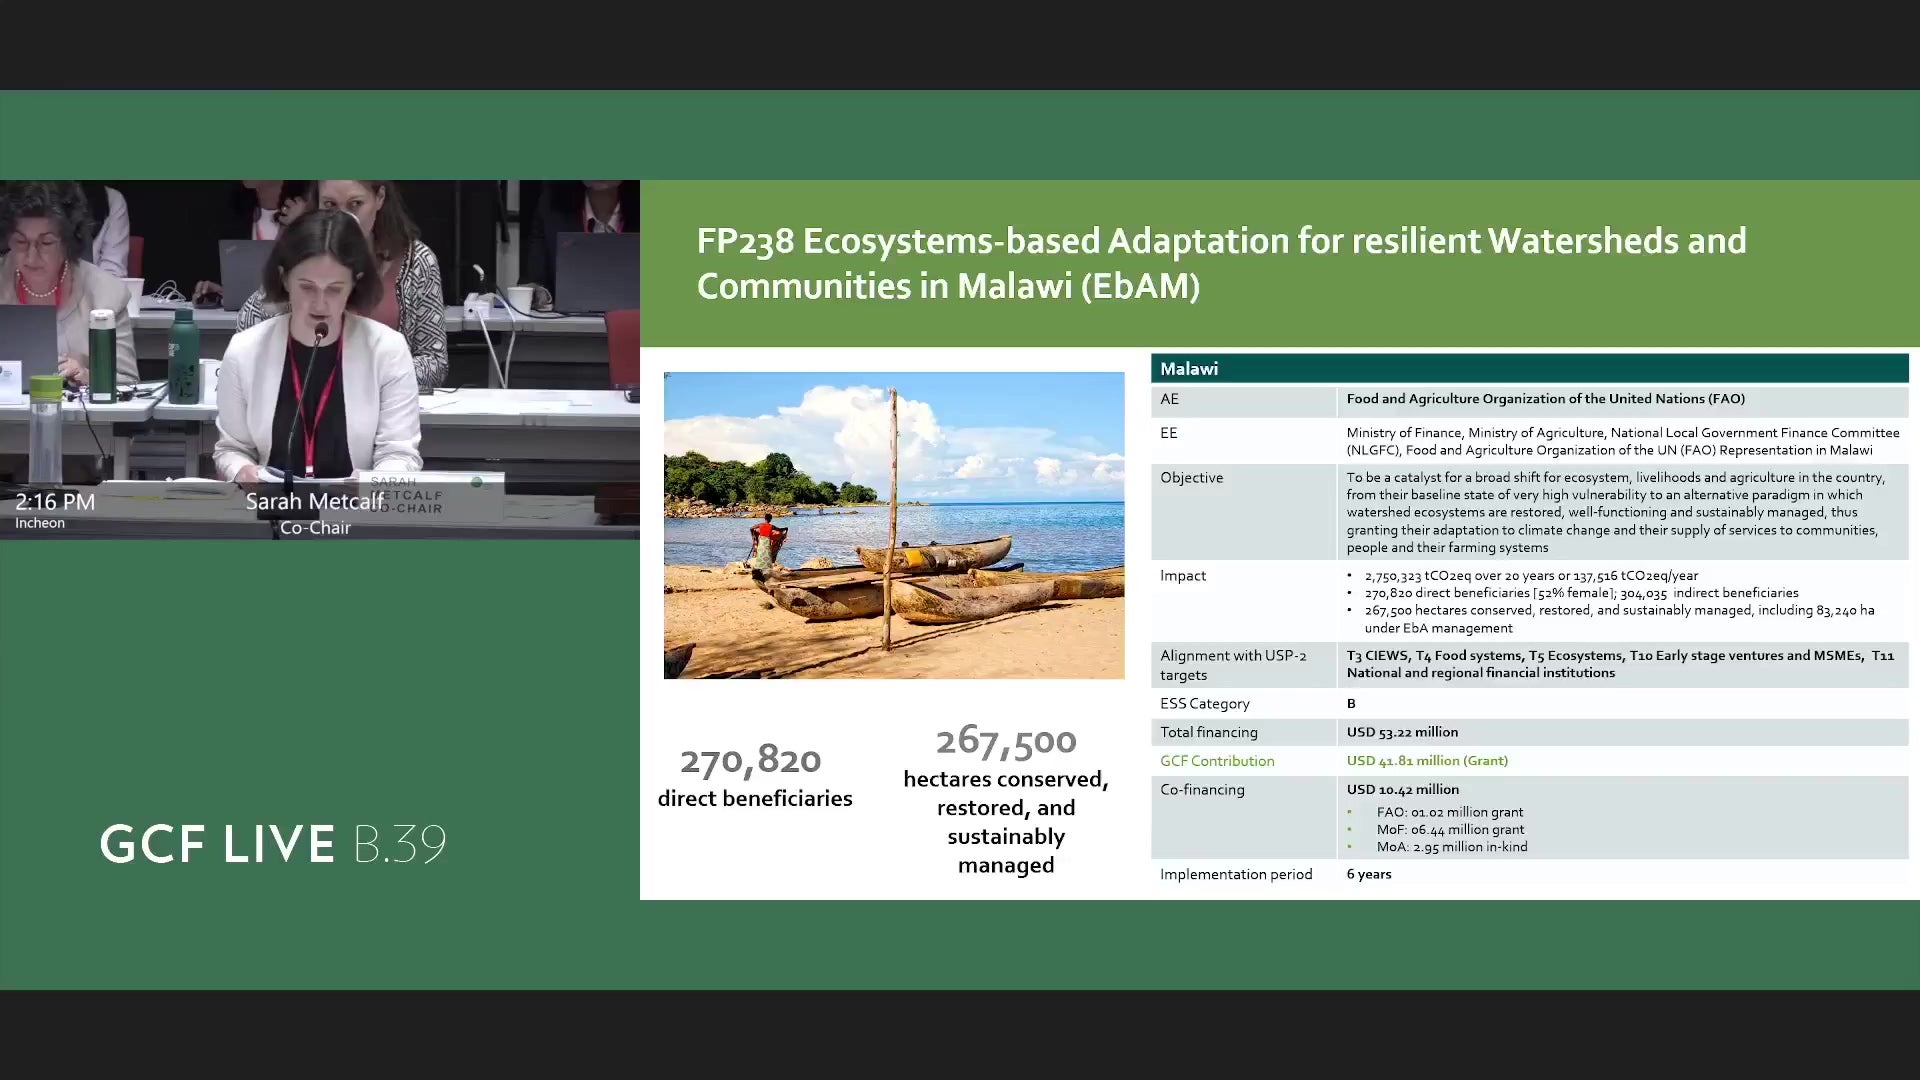The width and height of the screenshot is (1920, 1080).
Task: Click the 'Total financing' row label
Action: 1209,733
